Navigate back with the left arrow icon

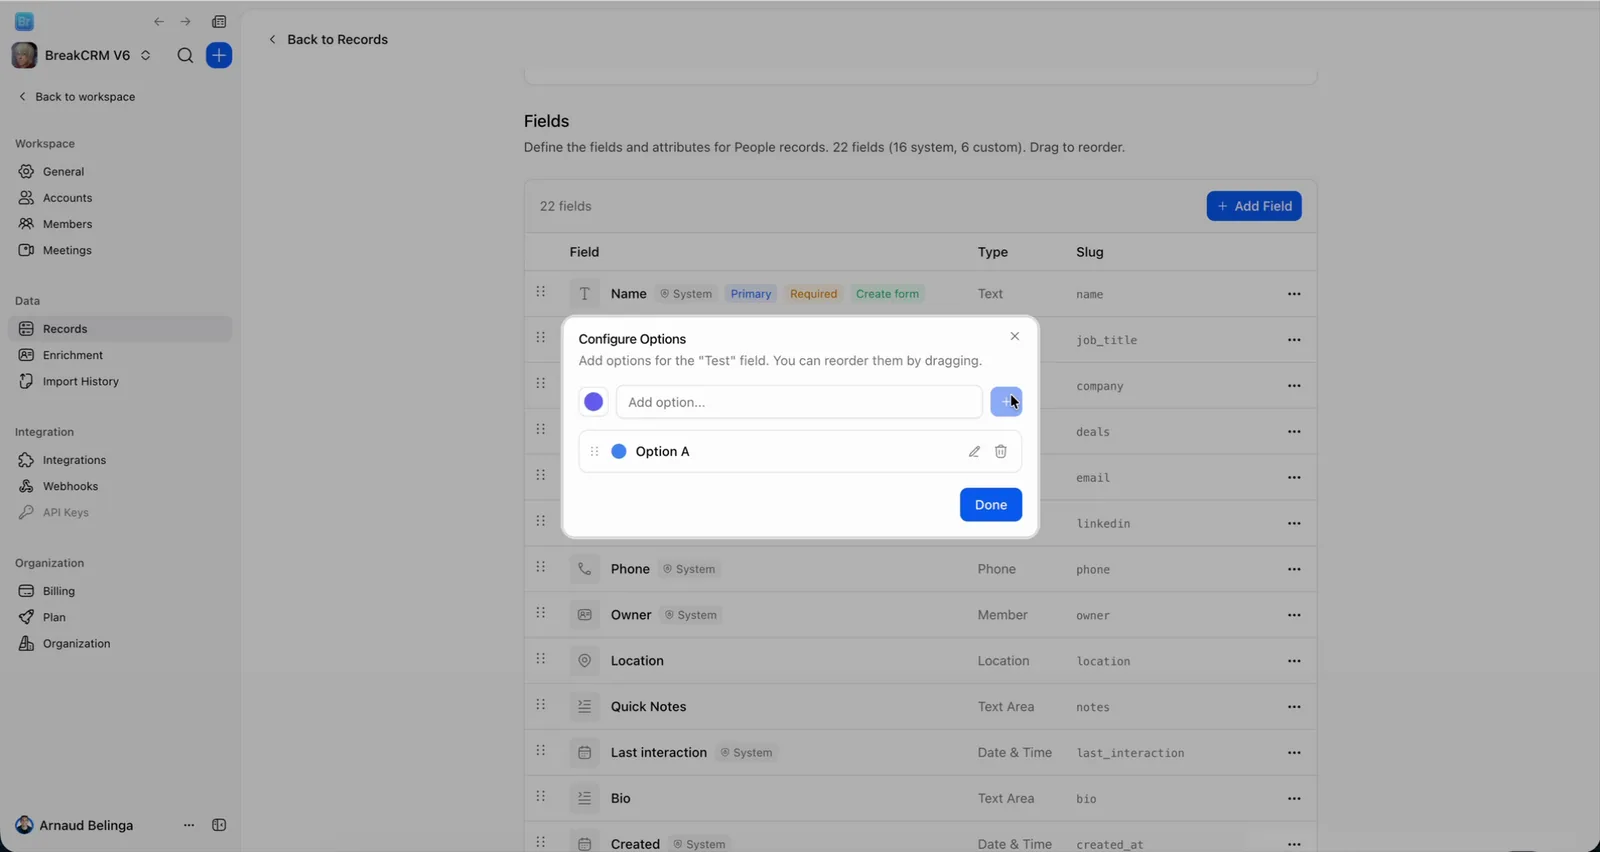[x=159, y=22]
